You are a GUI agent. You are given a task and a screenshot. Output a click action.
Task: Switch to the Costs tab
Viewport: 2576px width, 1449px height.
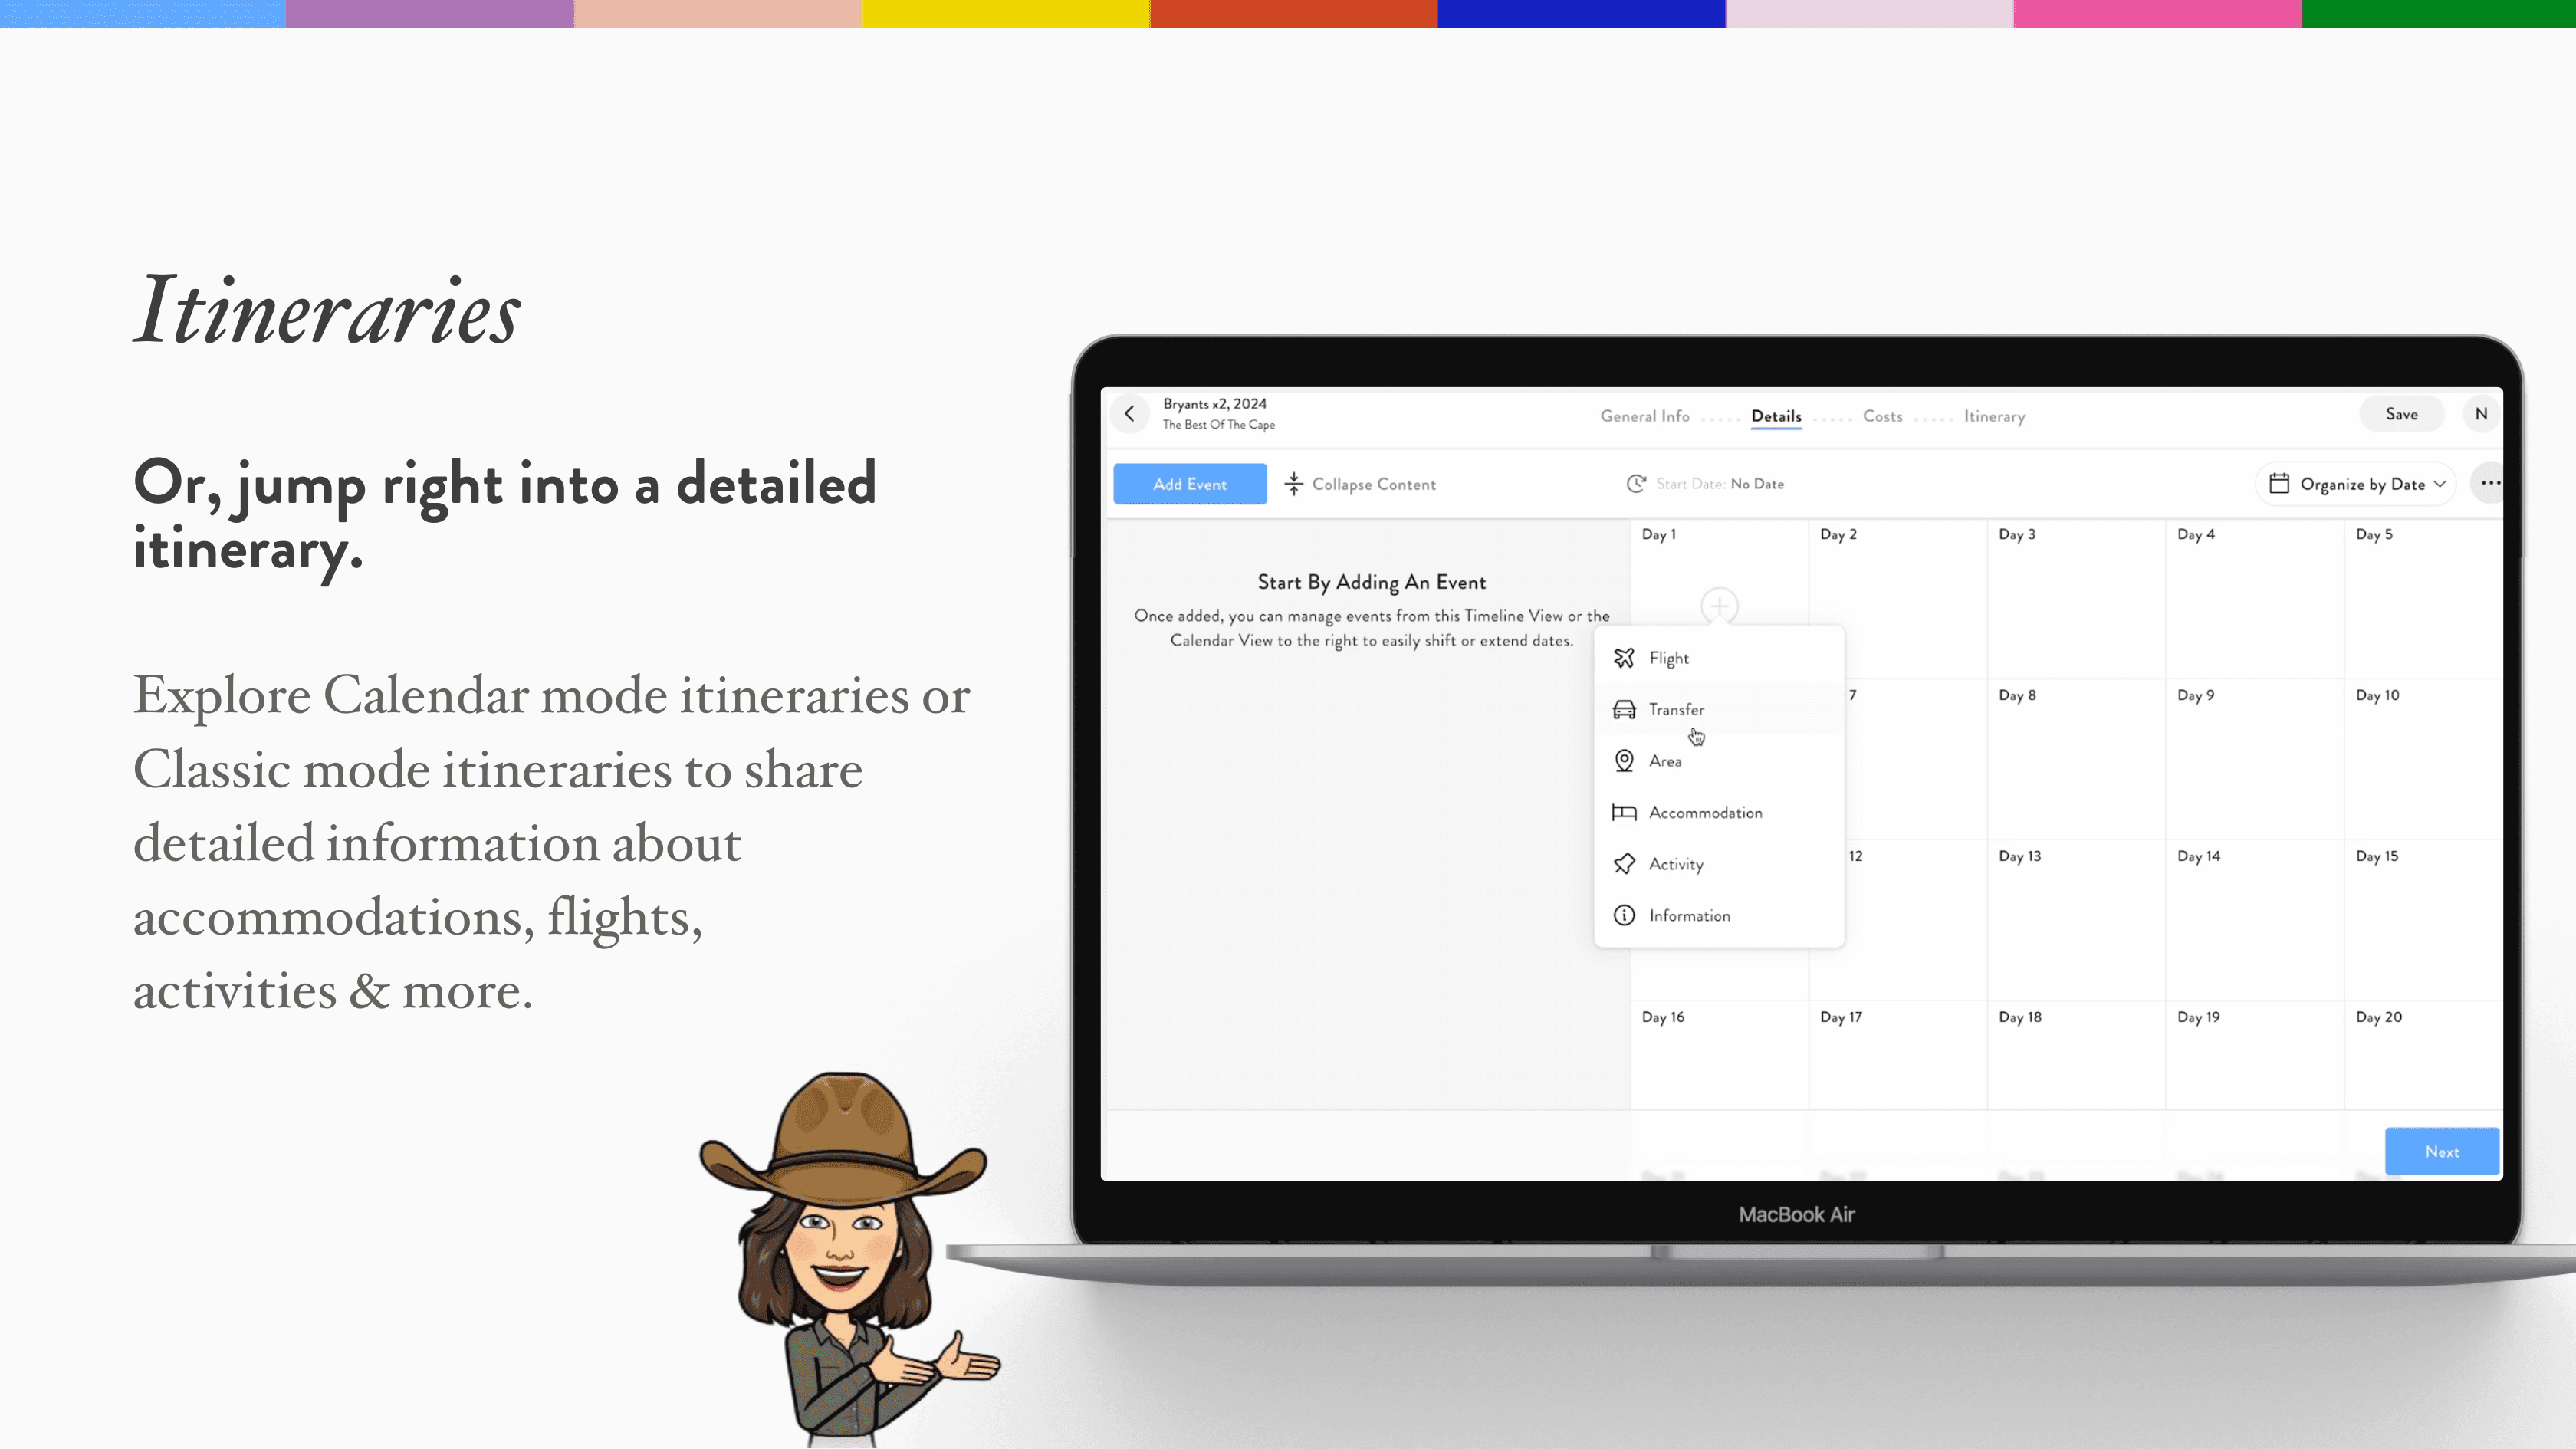(x=1882, y=414)
